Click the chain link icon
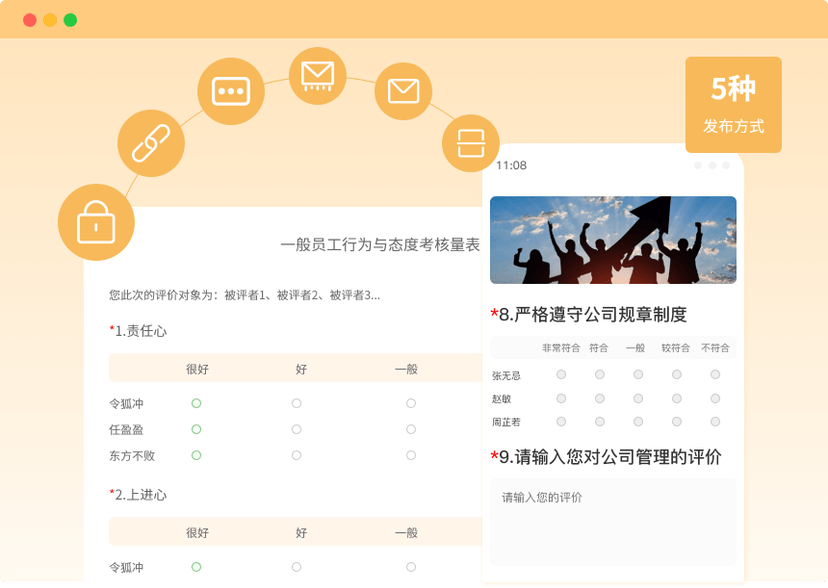The height and width of the screenshot is (588, 828). coord(151,142)
